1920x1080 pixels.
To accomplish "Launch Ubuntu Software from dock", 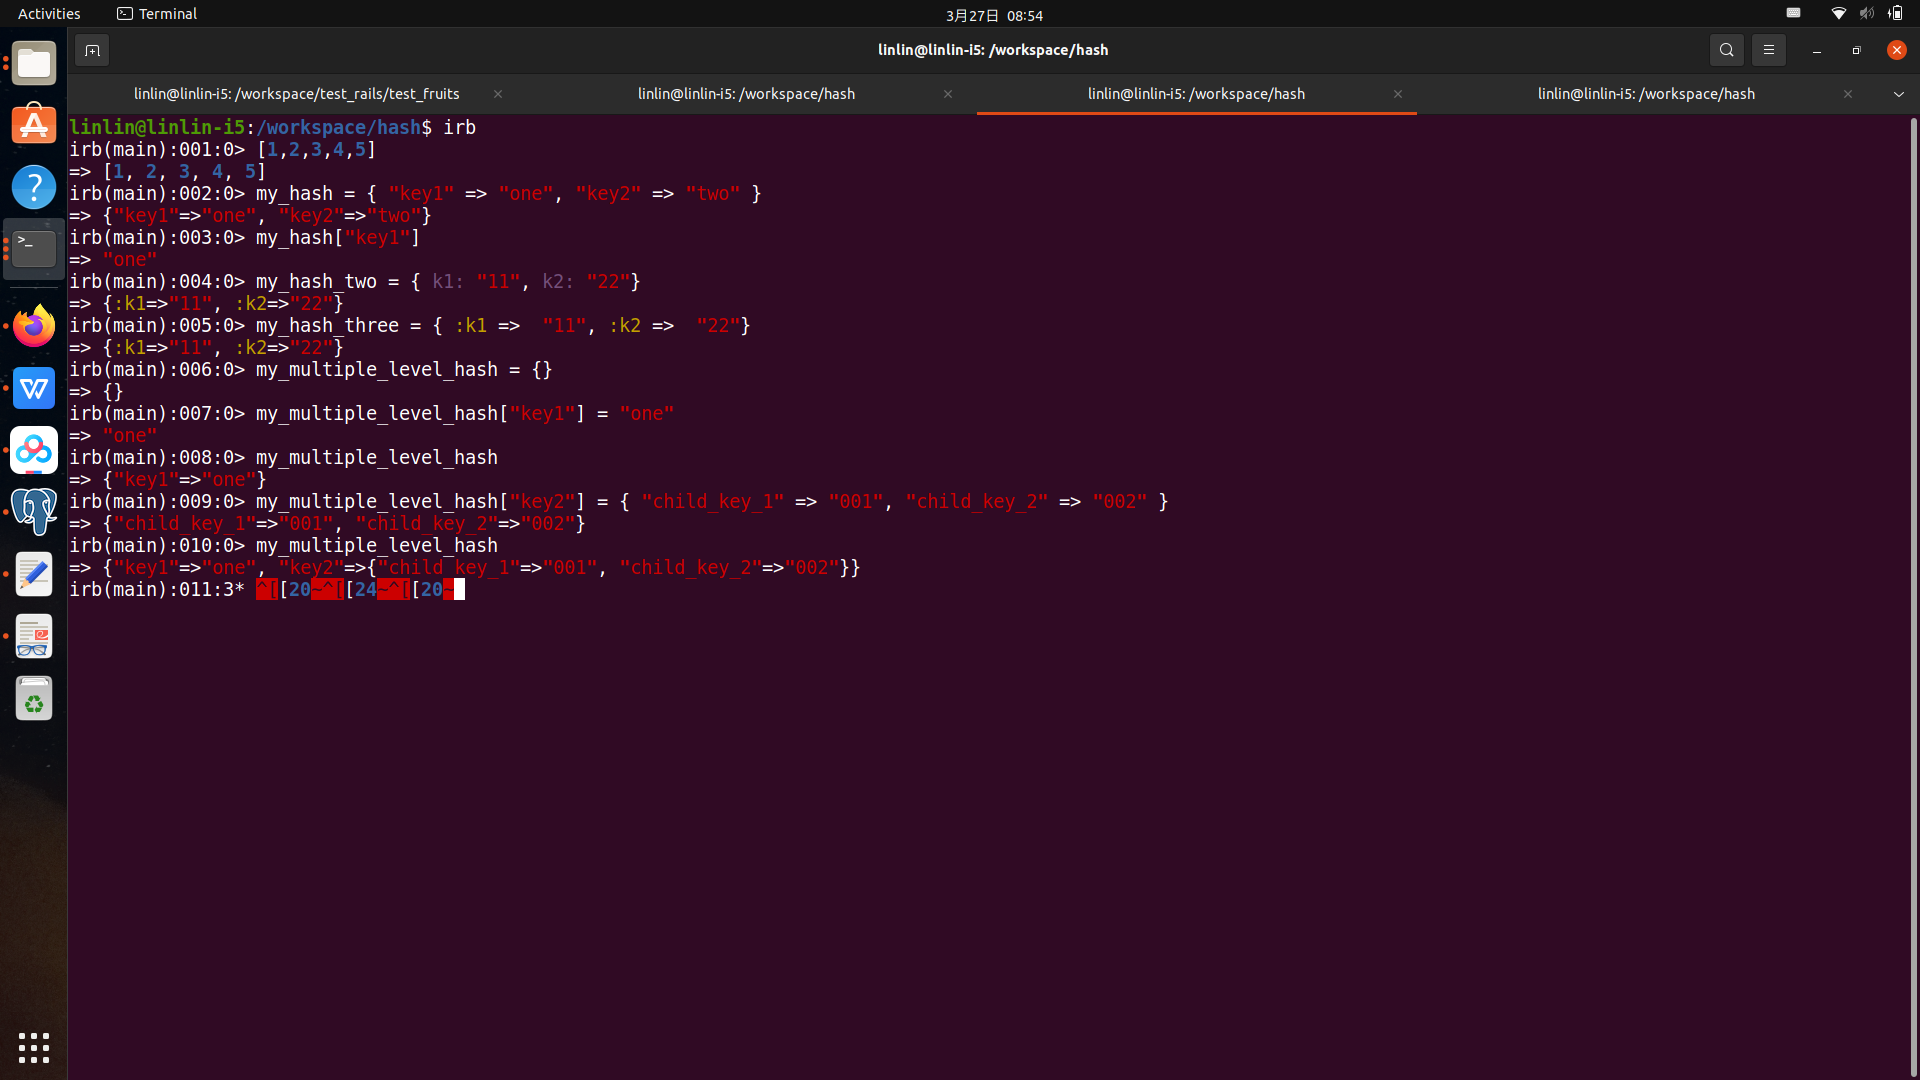I will 34,125.
